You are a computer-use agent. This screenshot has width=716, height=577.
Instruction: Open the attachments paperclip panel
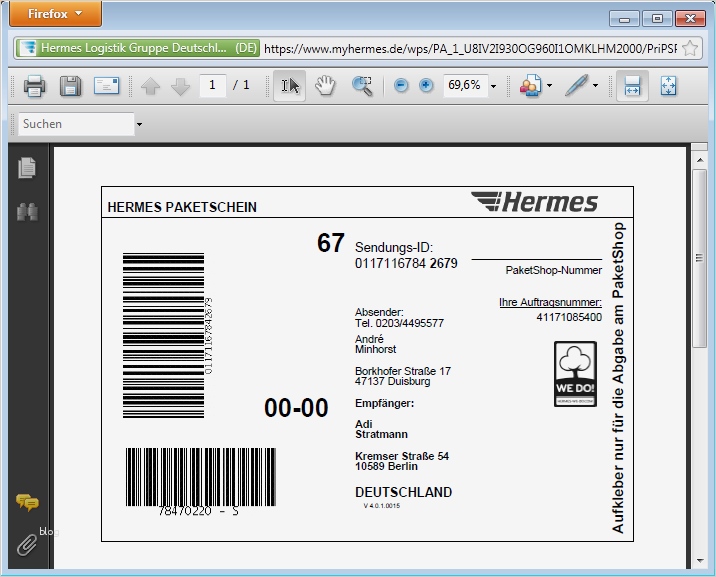(x=27, y=544)
